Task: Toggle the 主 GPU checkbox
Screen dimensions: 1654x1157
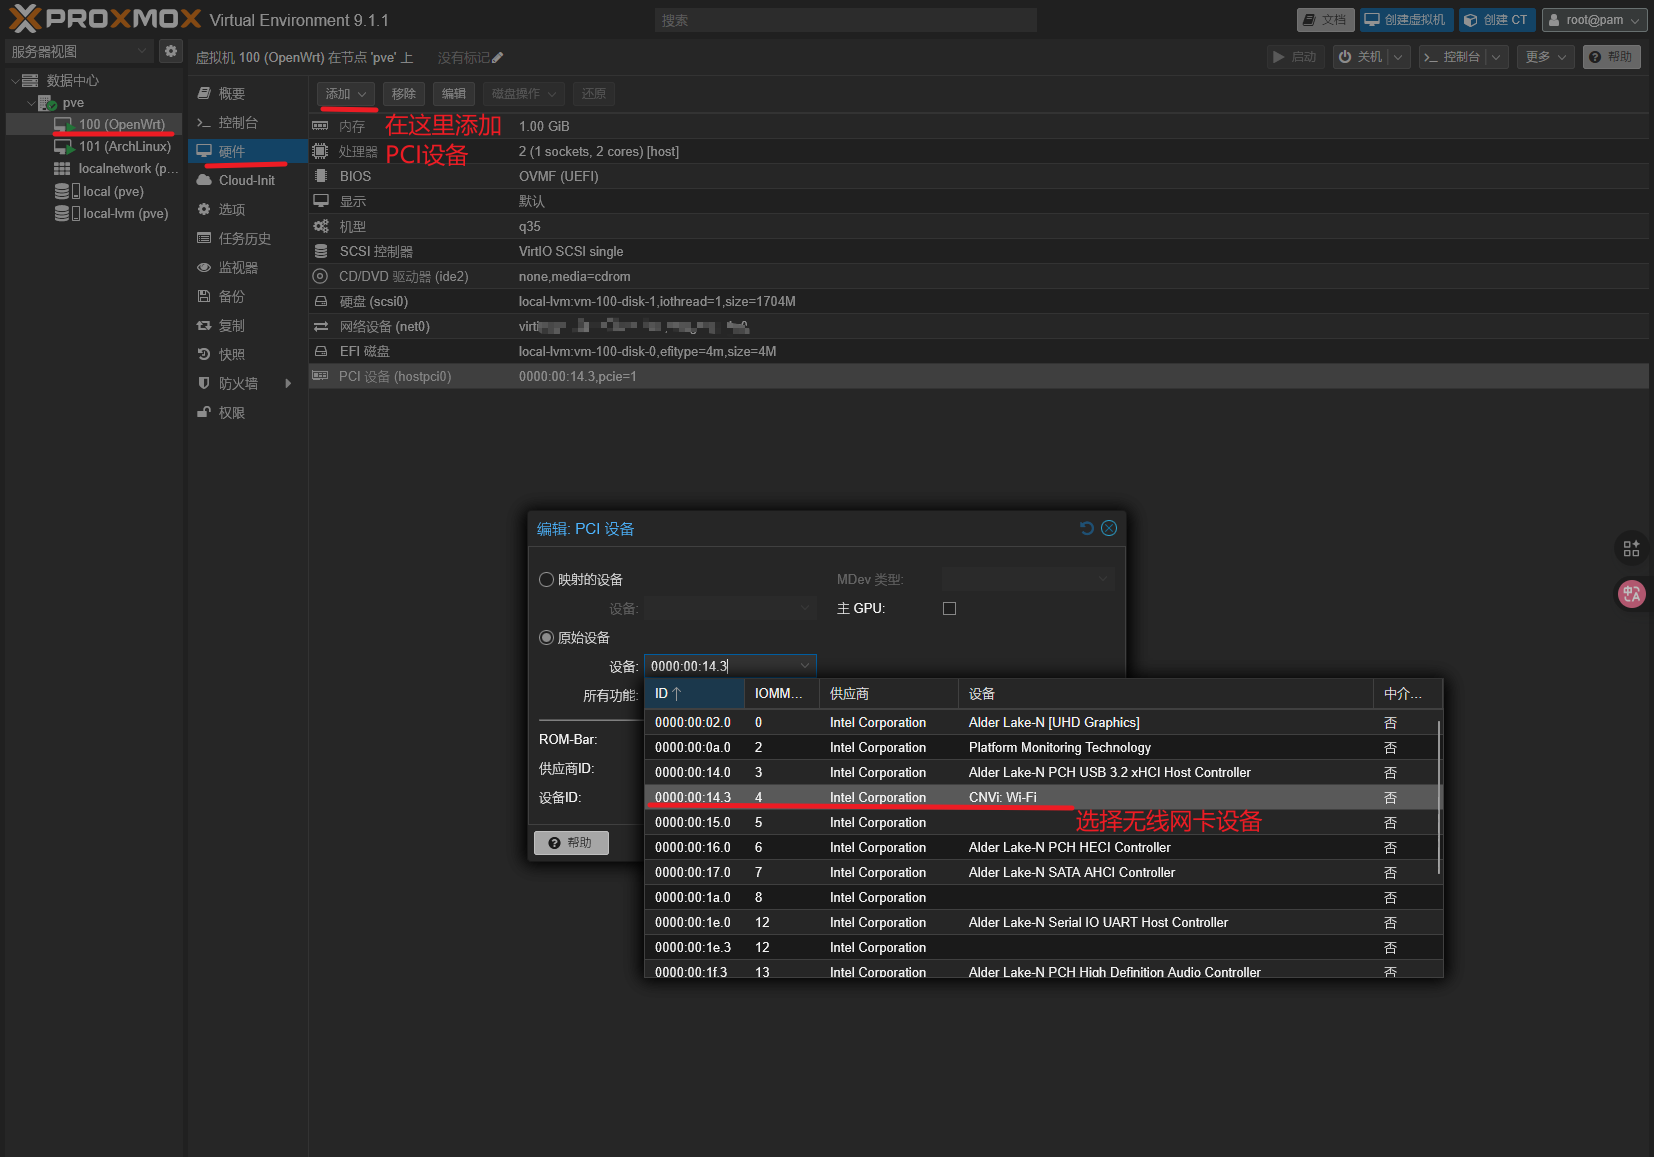Action: (x=949, y=608)
